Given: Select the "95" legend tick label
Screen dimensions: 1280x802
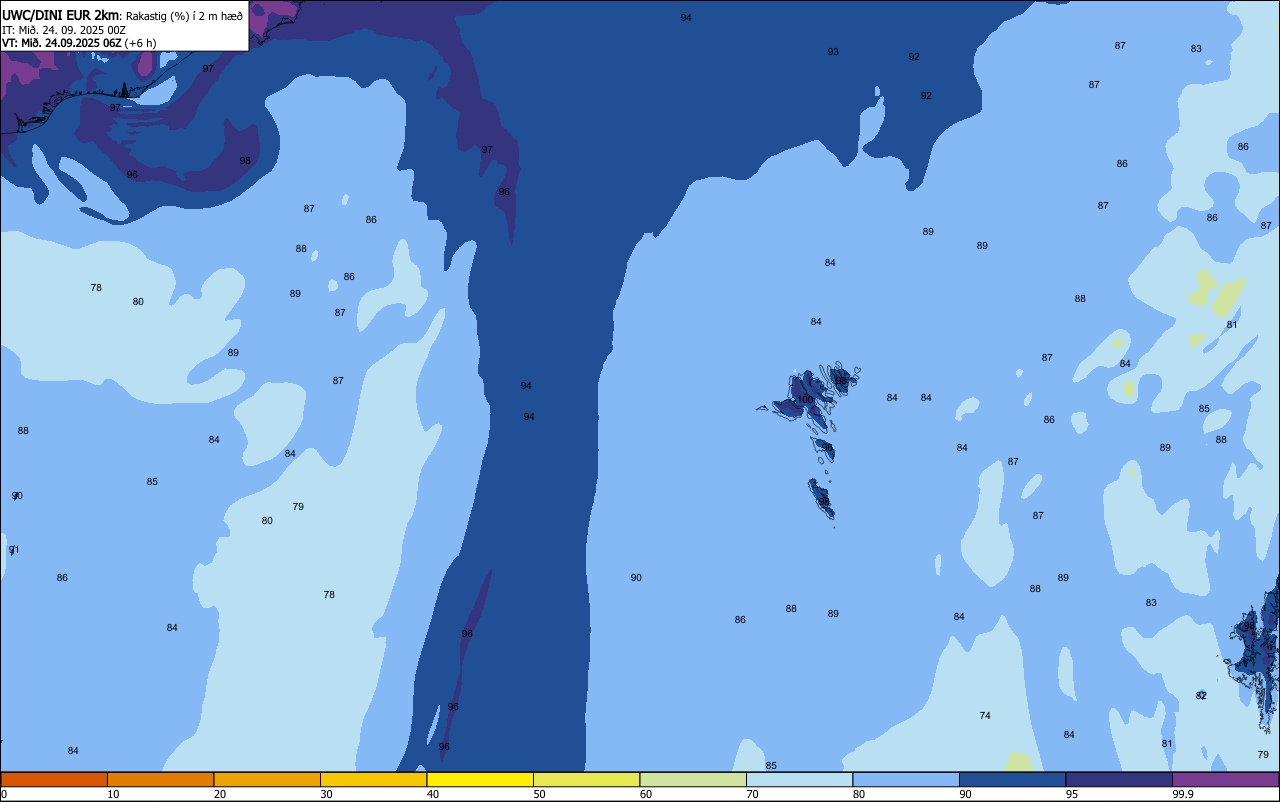Looking at the screenshot, I should point(1072,794).
